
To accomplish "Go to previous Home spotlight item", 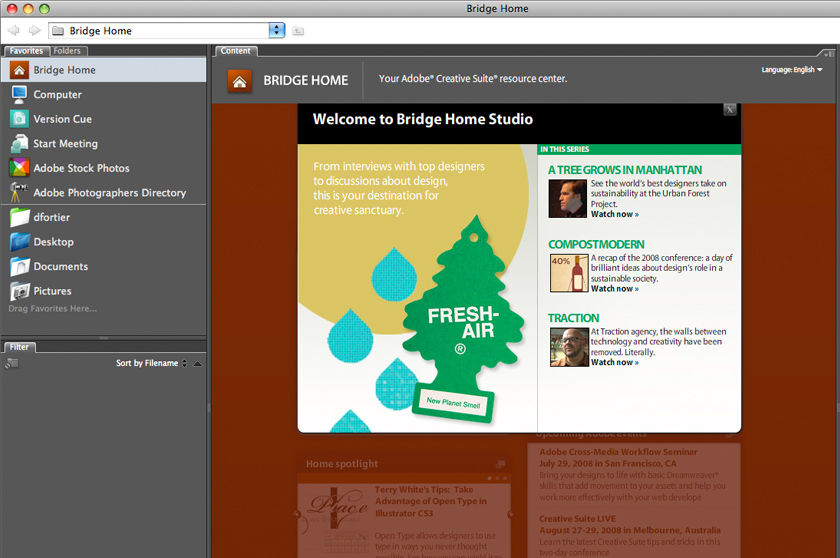I will pos(297,514).
